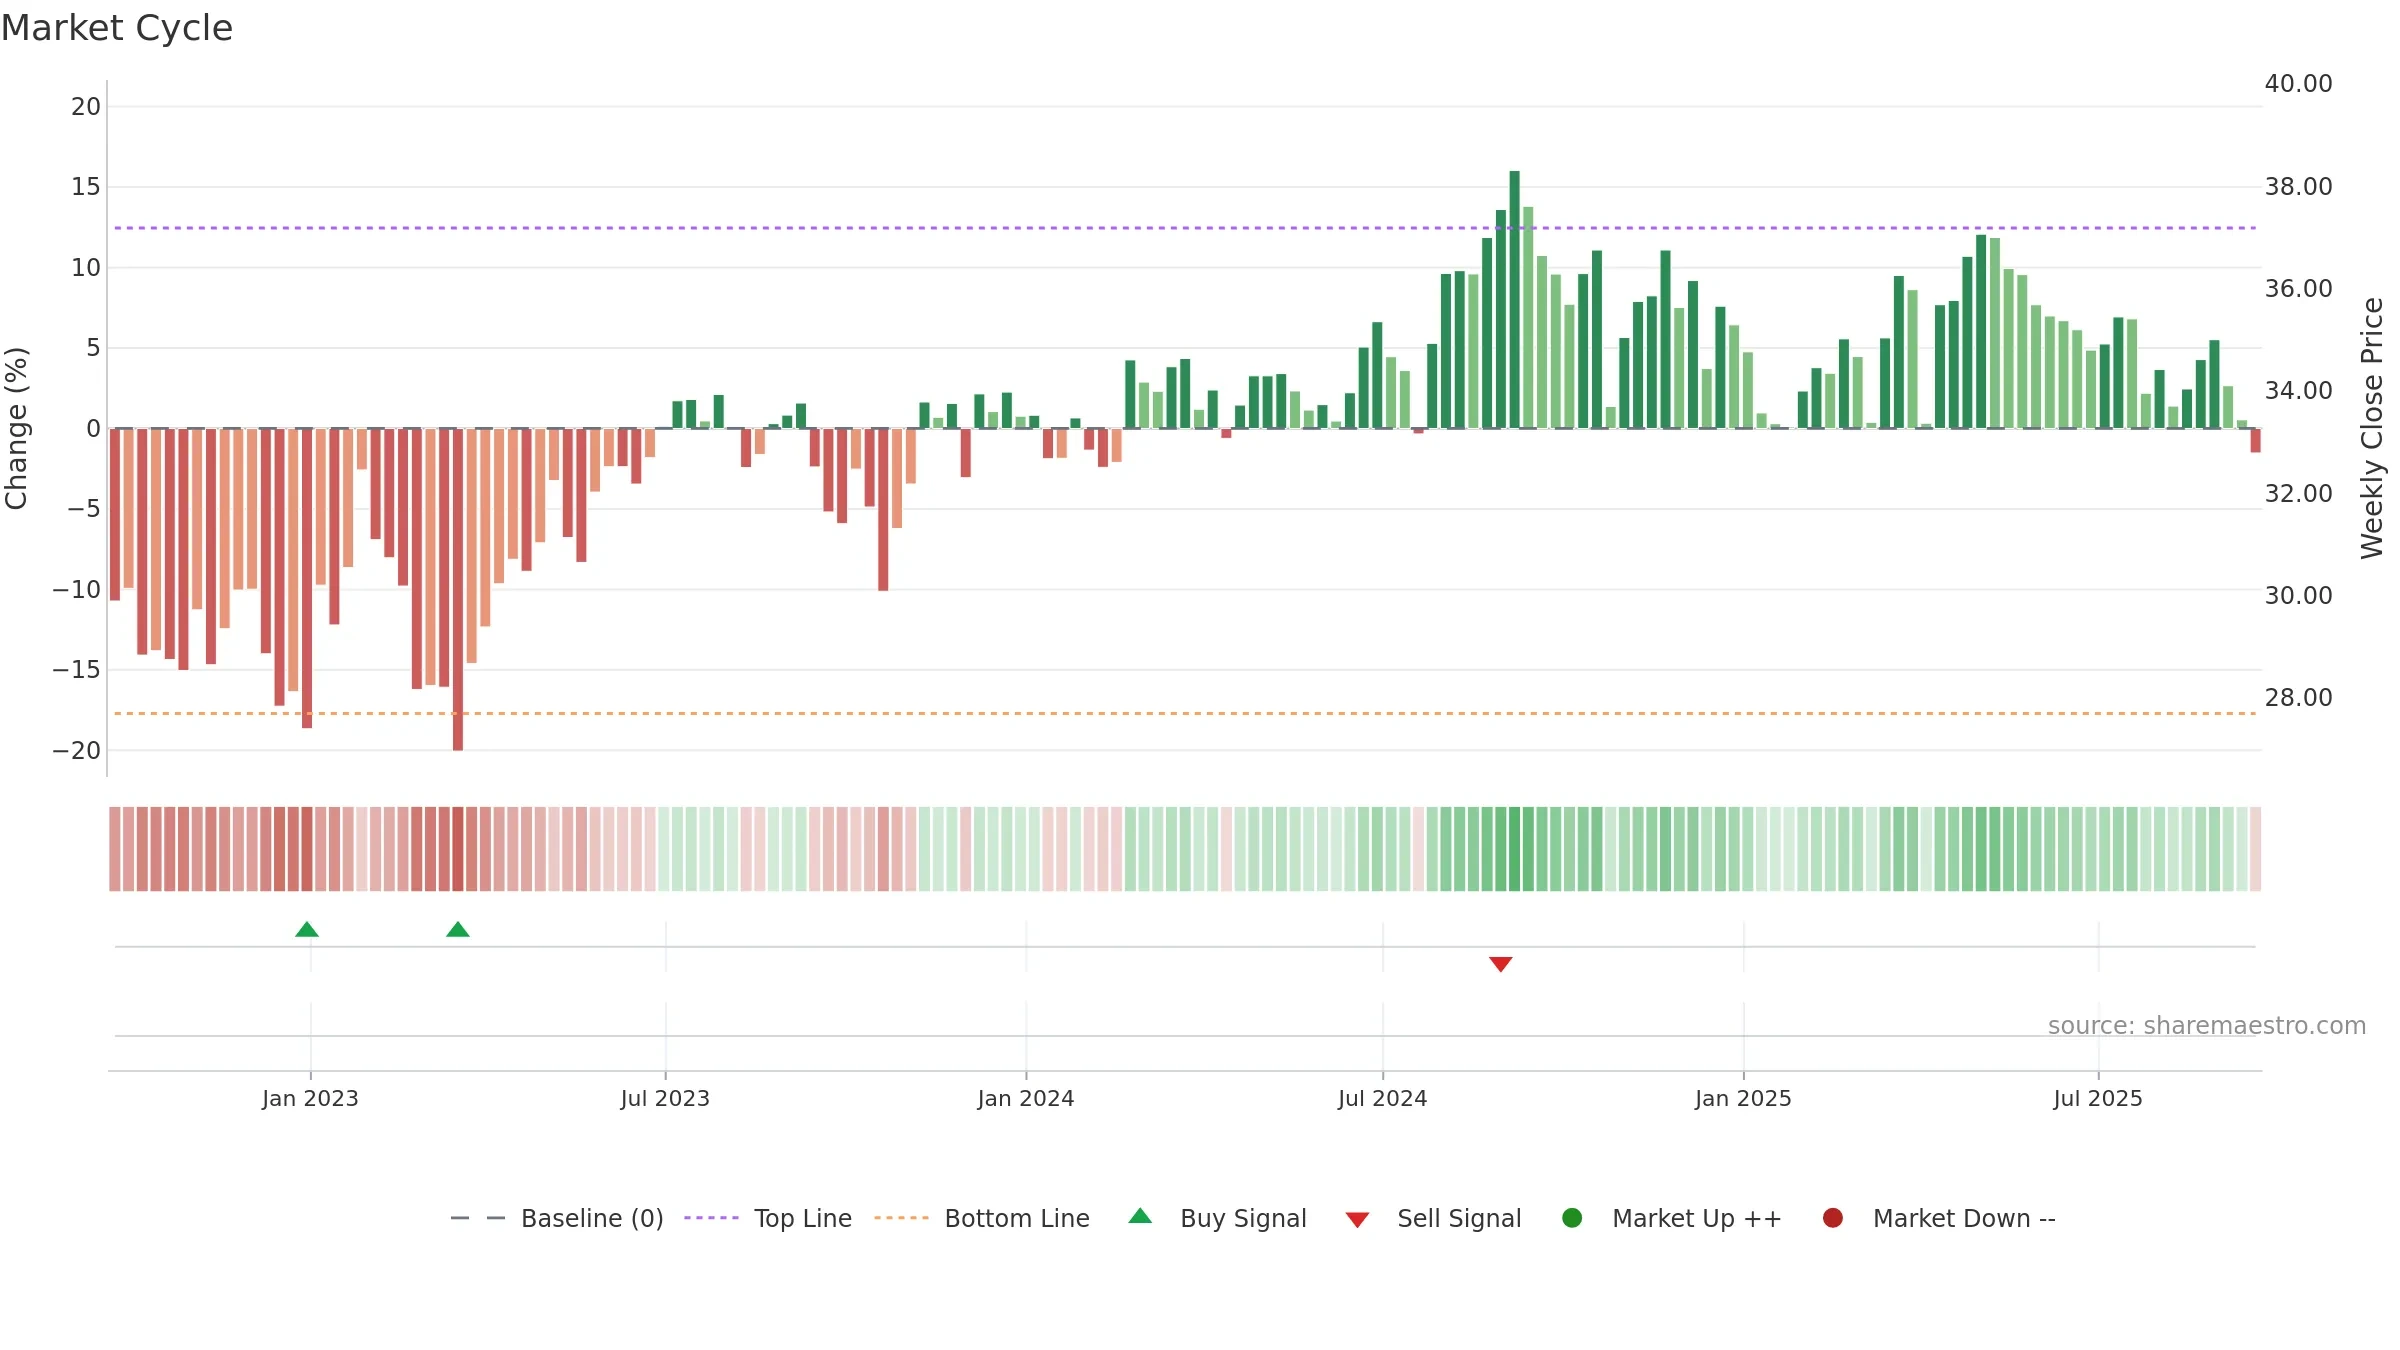
Task: Click the purple dotted Top Line legend sample
Action: click(711, 1218)
